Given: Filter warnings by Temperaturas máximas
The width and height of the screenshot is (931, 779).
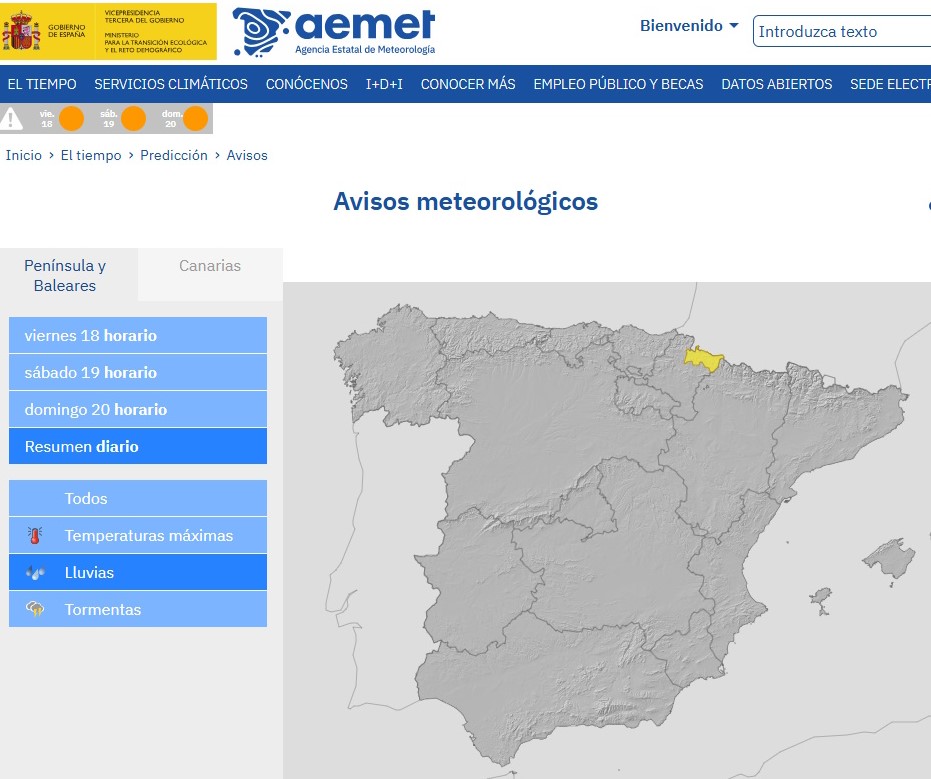Looking at the screenshot, I should point(138,536).
